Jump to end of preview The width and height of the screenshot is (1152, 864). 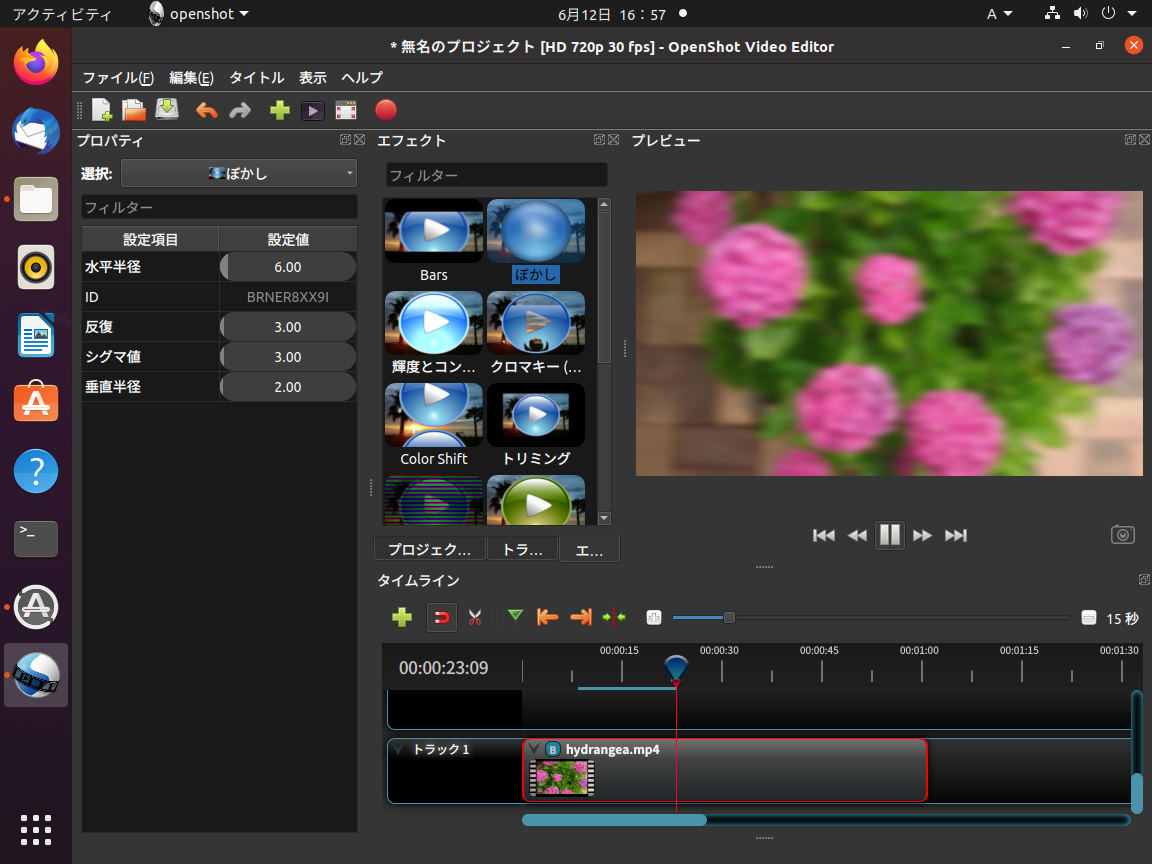click(x=956, y=536)
